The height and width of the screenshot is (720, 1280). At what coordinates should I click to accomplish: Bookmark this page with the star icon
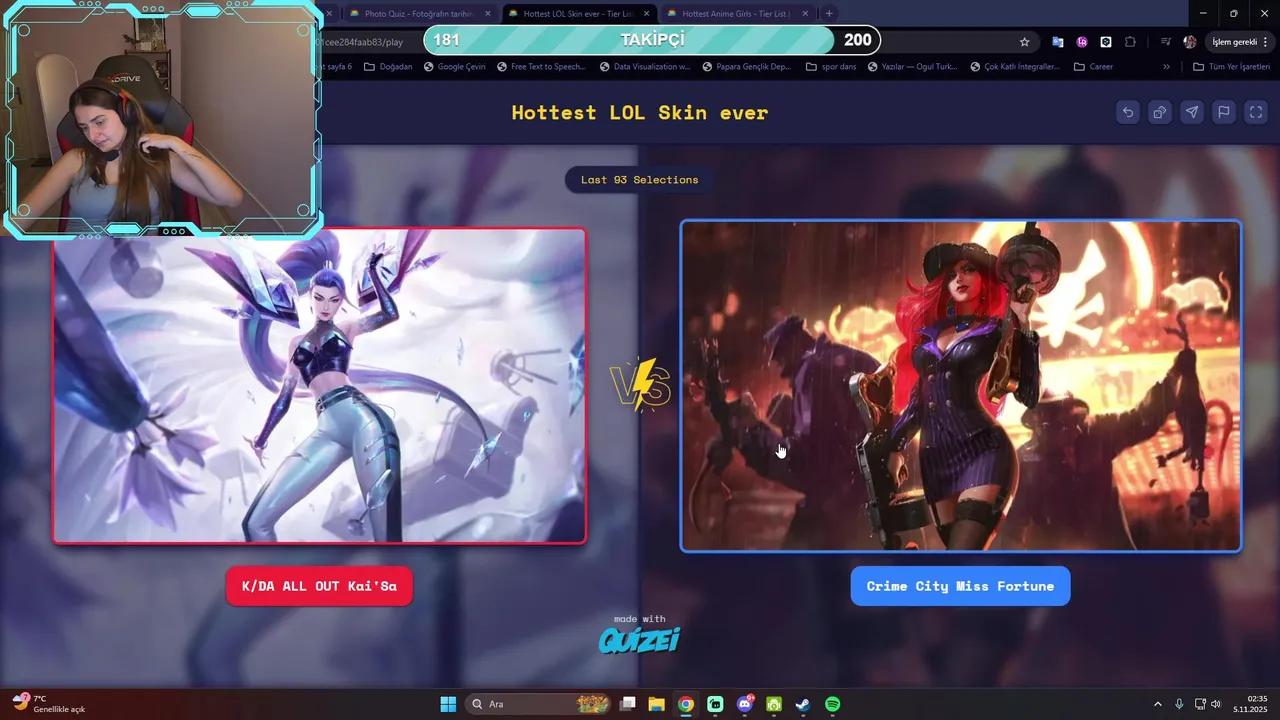tap(1024, 42)
